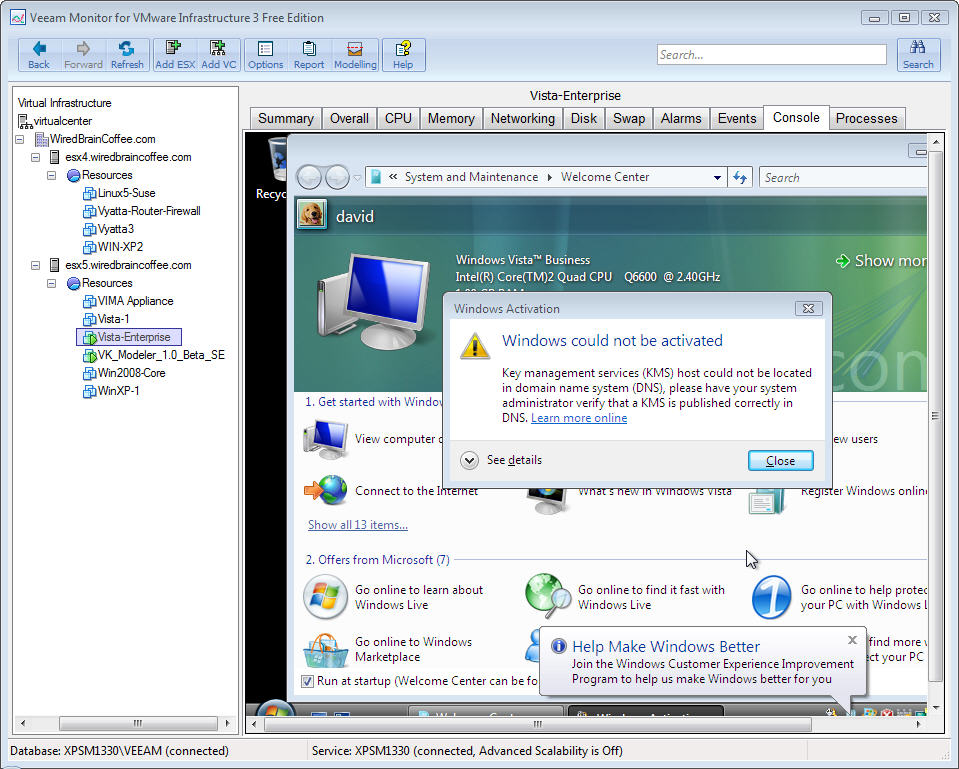This screenshot has width=959, height=769.
Task: Click the binoculars Search button
Action: pos(918,54)
